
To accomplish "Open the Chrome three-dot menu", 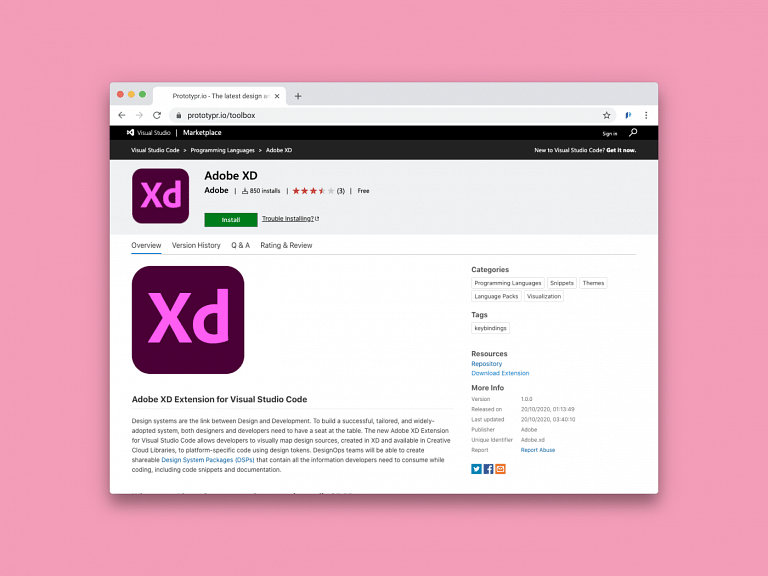I will pos(646,115).
